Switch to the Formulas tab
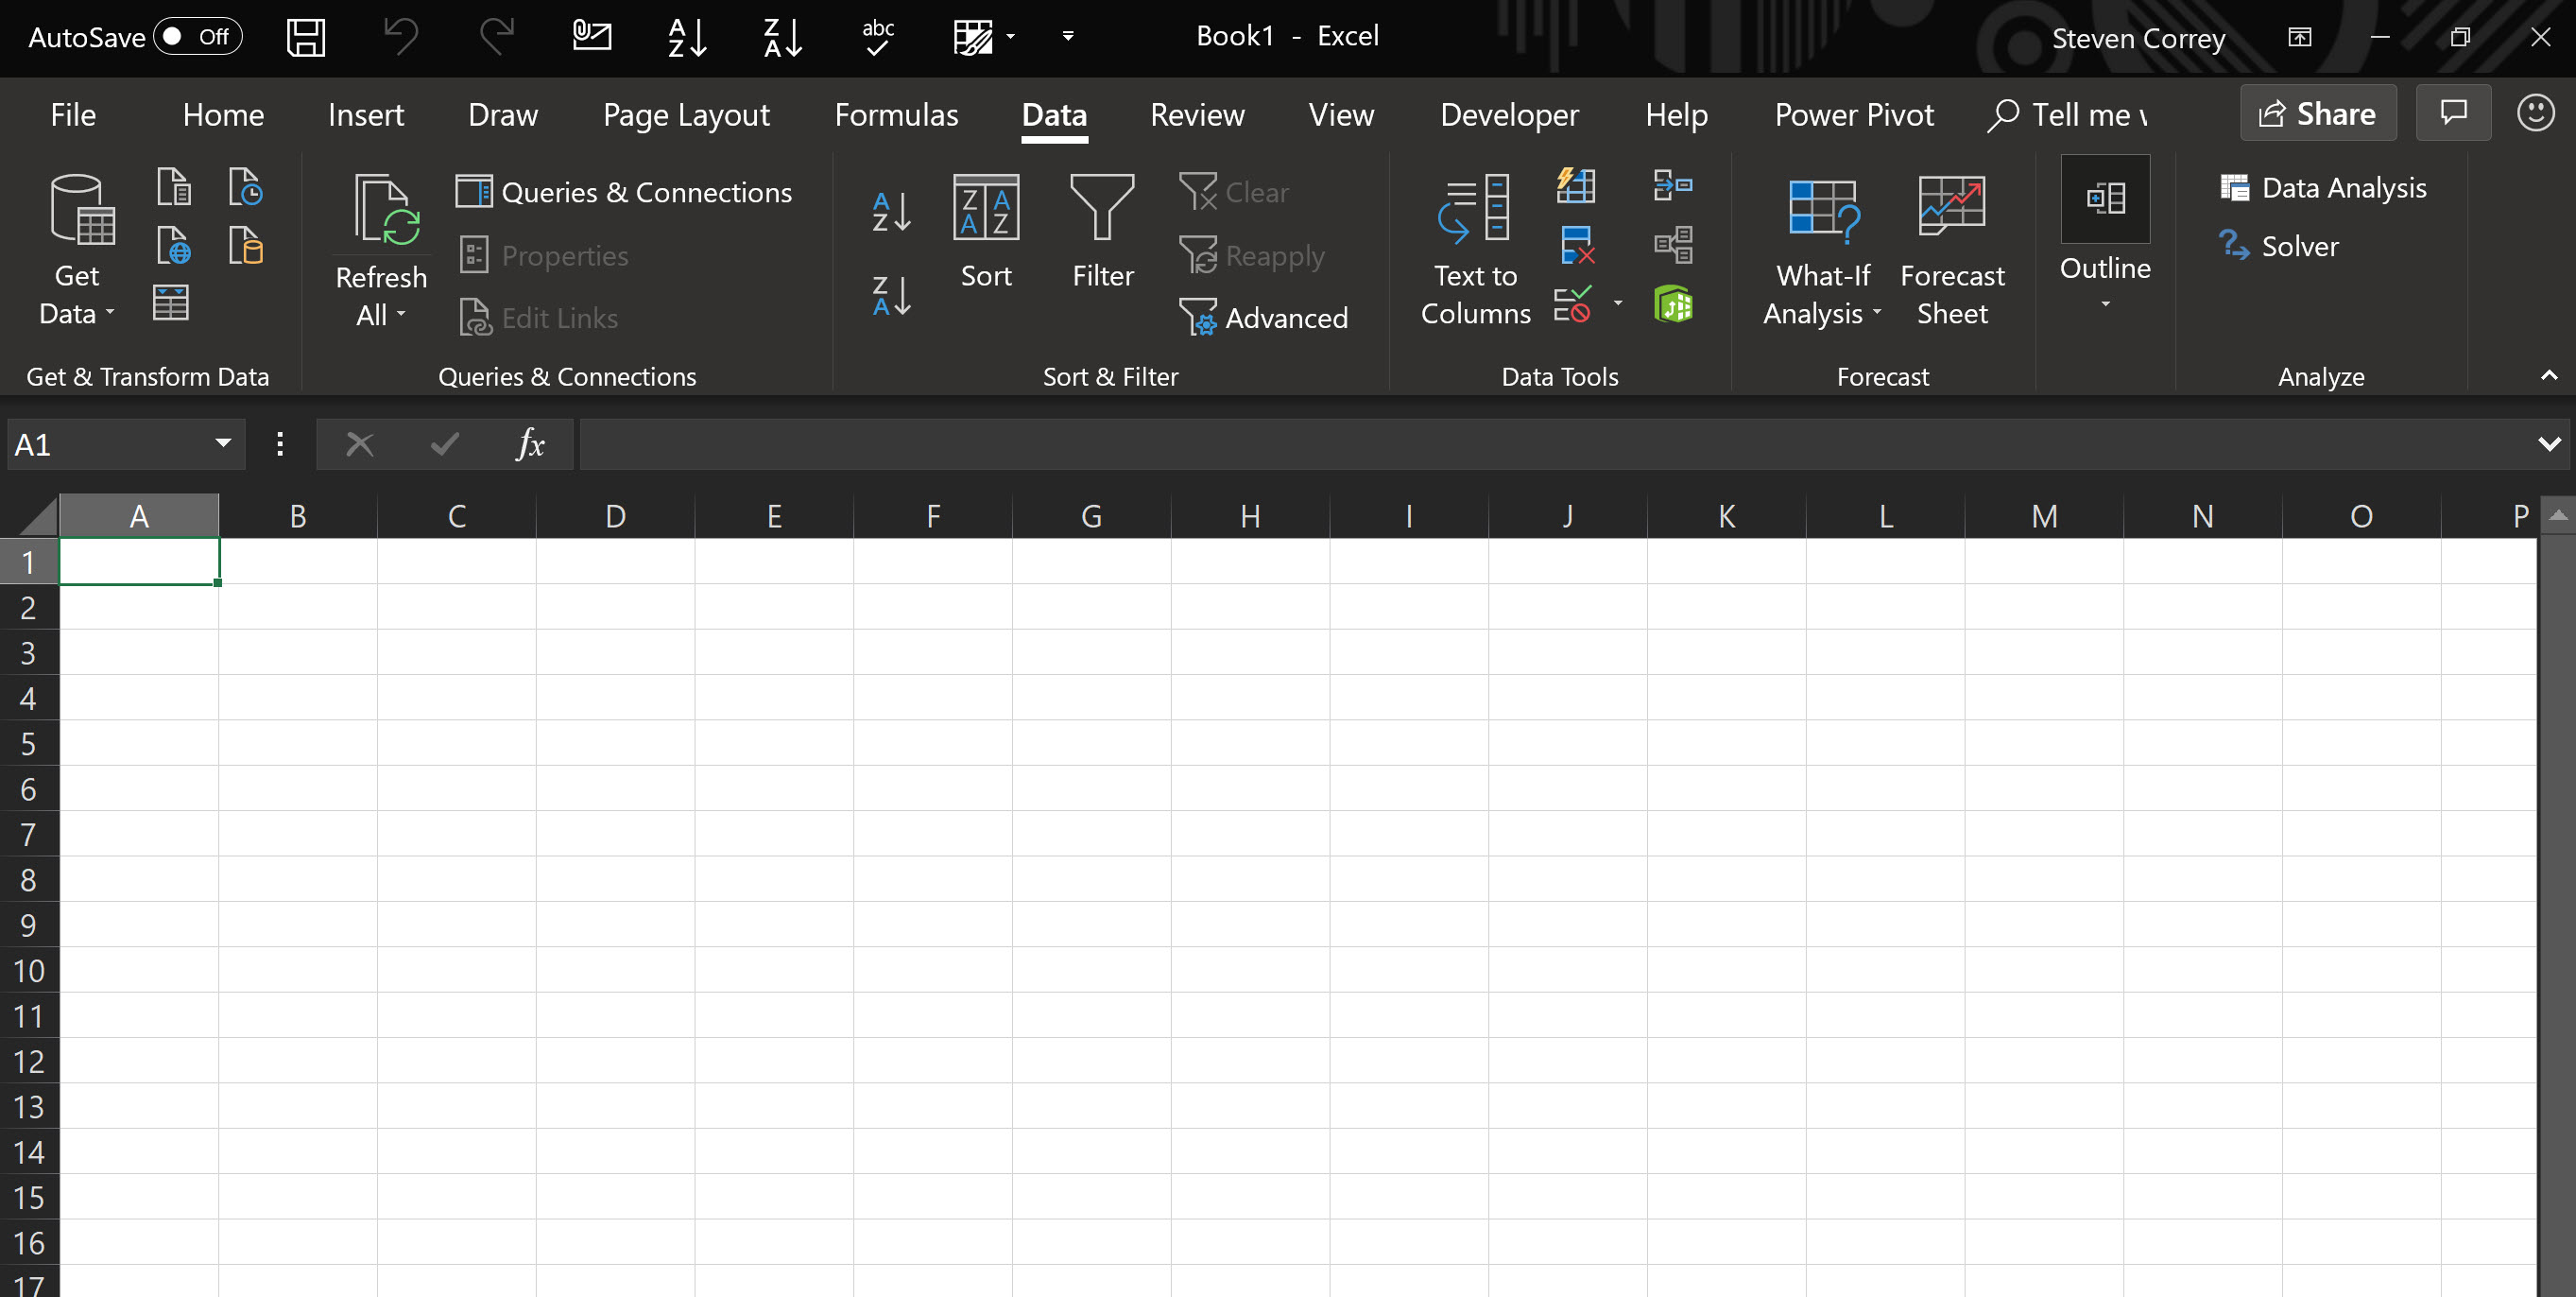Screen dimensions: 2576x1297 [895, 115]
